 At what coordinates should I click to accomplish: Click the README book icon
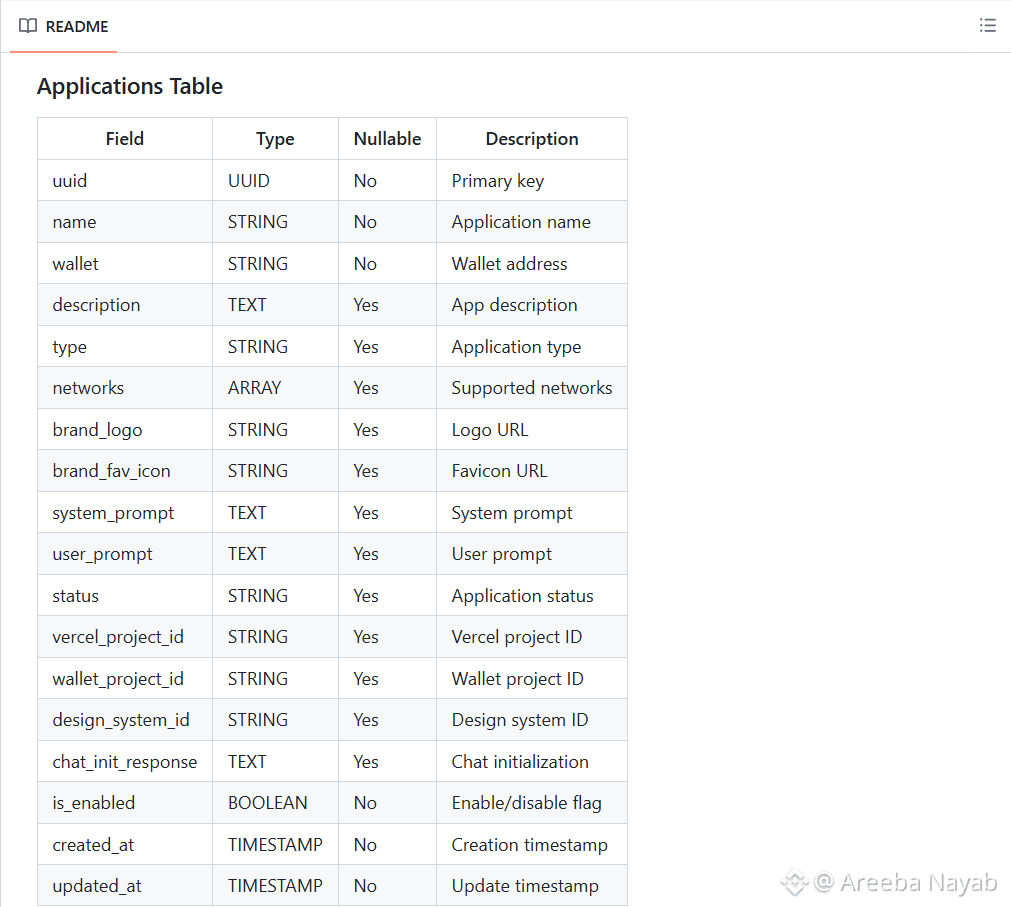[28, 26]
